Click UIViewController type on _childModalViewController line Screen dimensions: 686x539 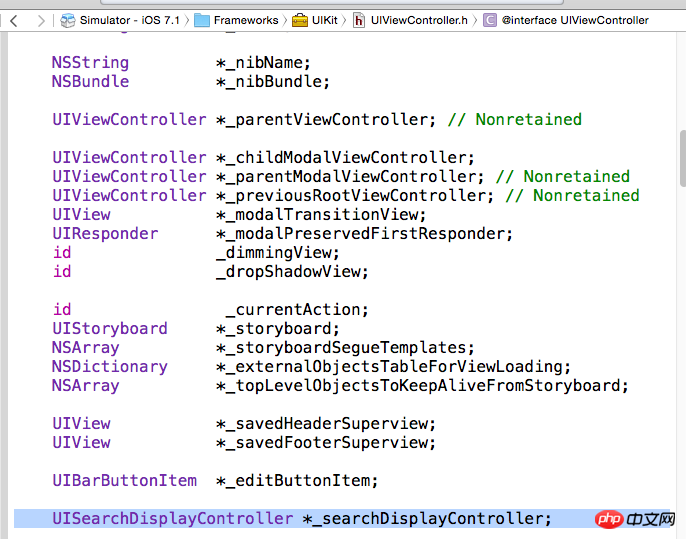pyautogui.click(x=129, y=158)
